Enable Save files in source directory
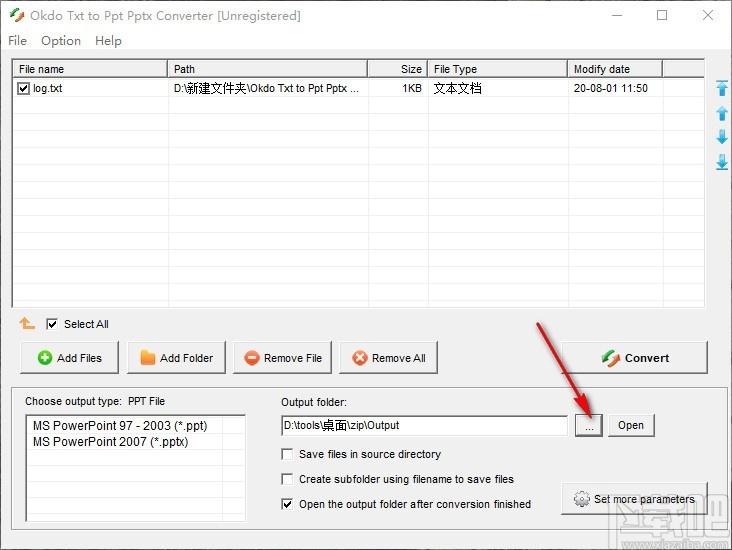This screenshot has height=550, width=732. (x=287, y=454)
